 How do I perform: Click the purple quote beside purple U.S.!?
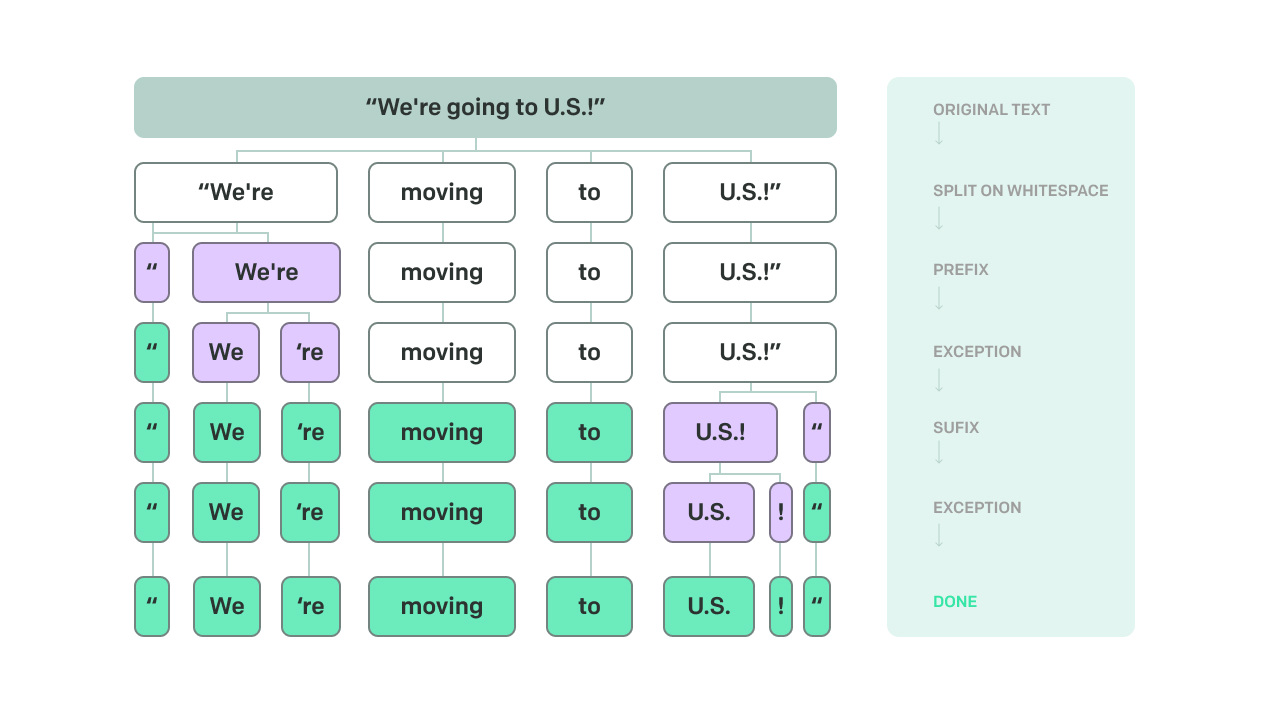coord(817,432)
